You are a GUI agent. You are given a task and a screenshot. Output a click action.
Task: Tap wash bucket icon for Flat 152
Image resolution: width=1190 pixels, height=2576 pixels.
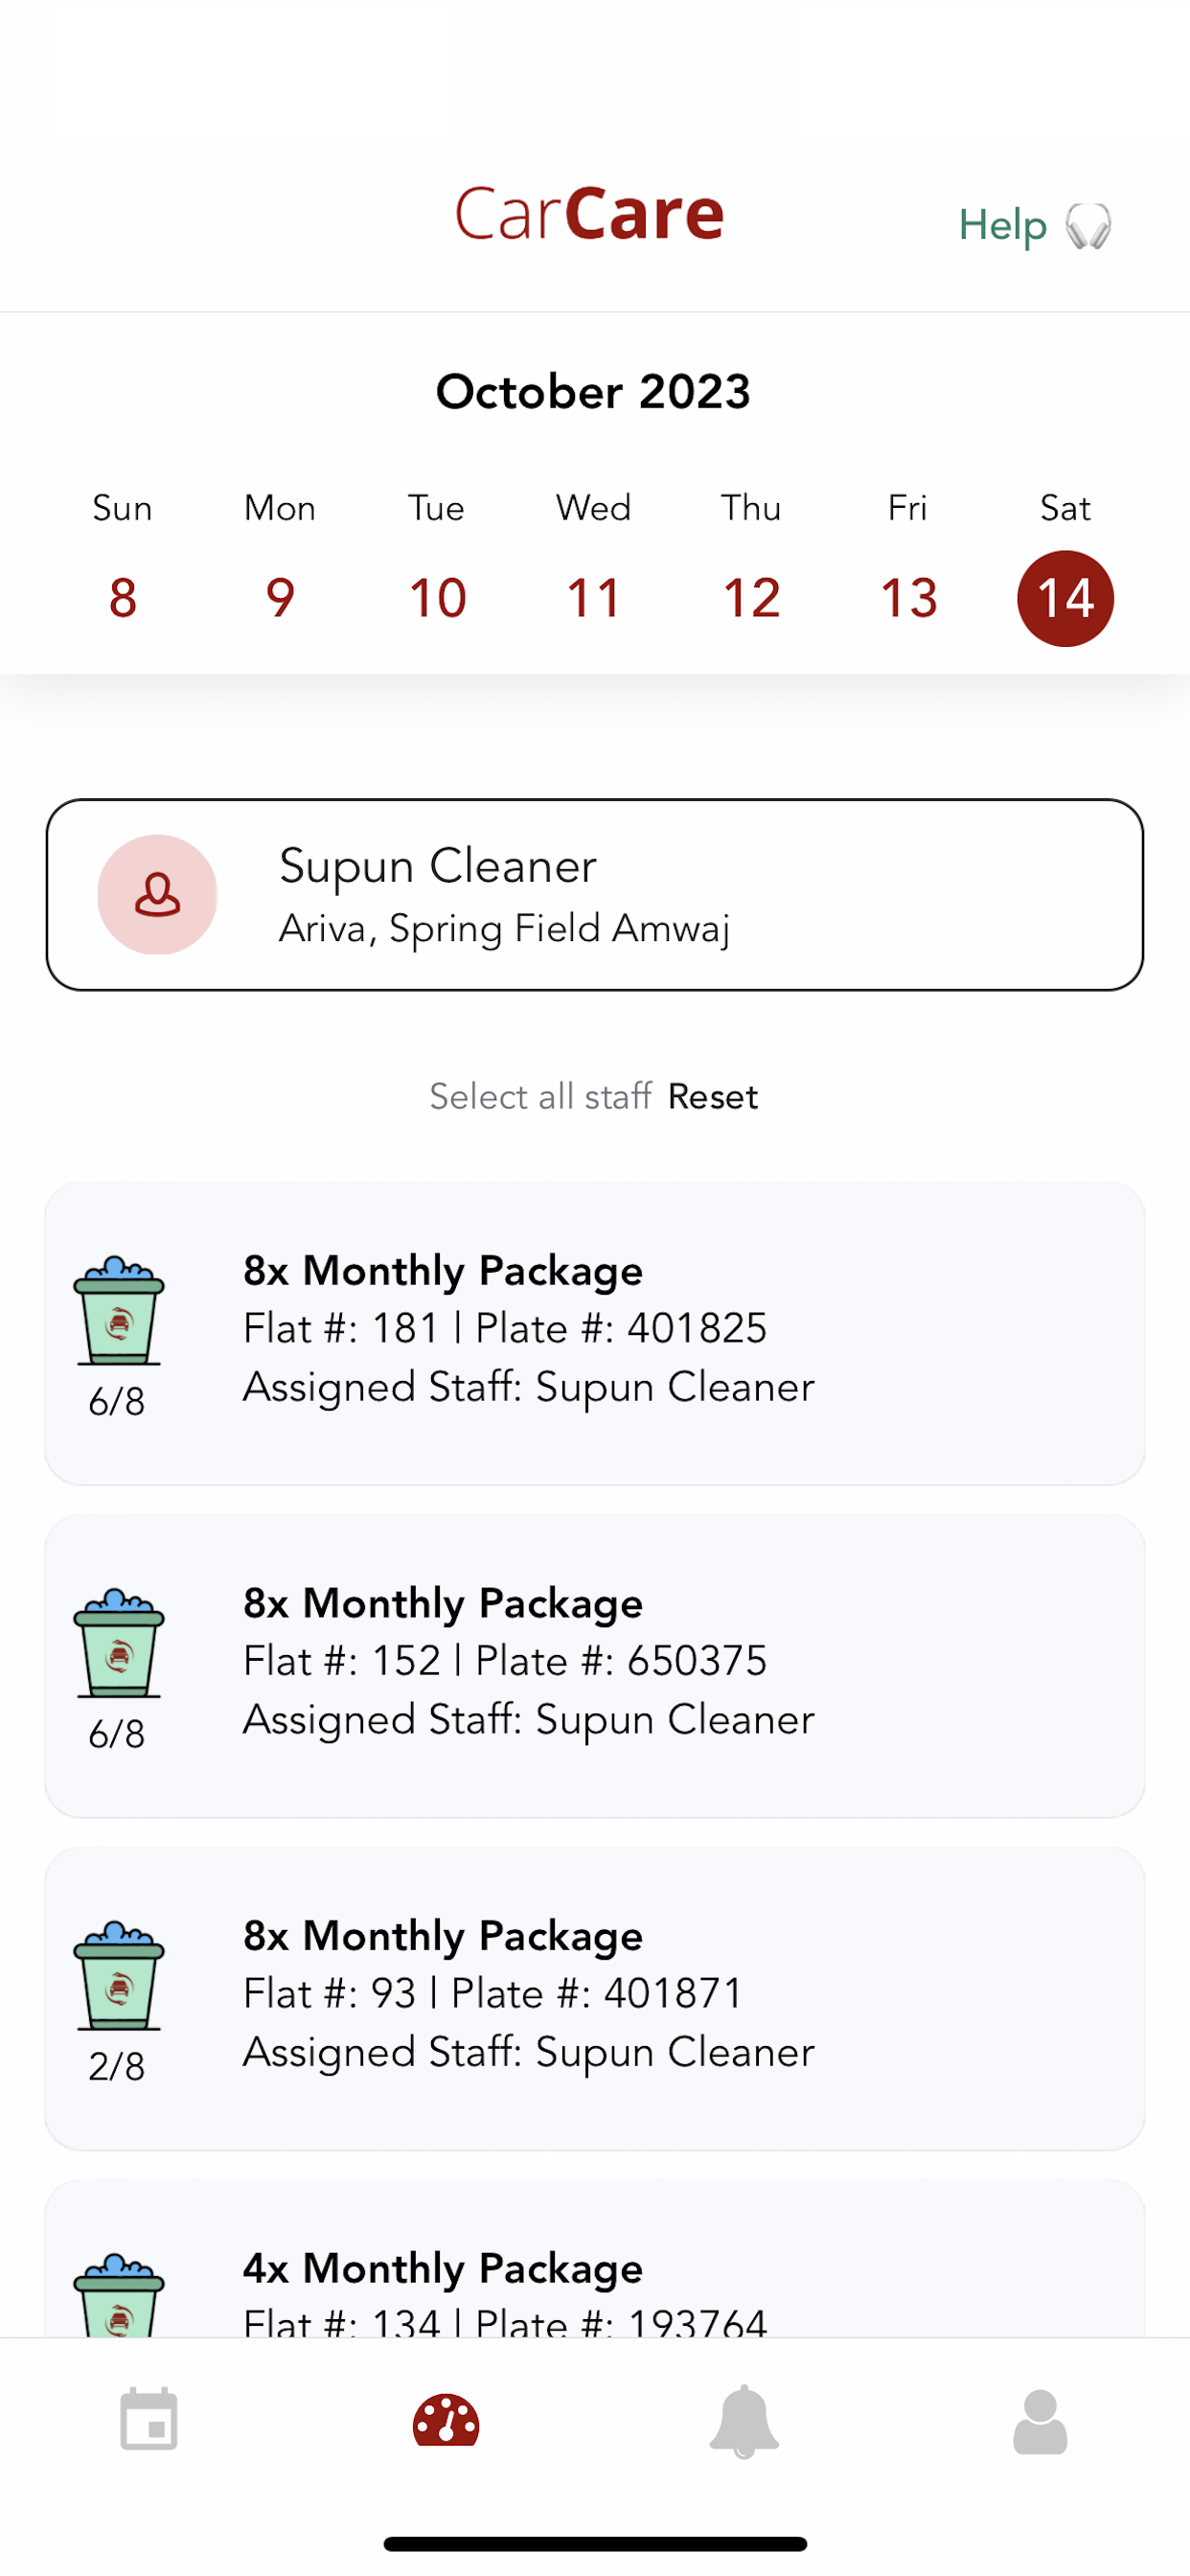118,1642
